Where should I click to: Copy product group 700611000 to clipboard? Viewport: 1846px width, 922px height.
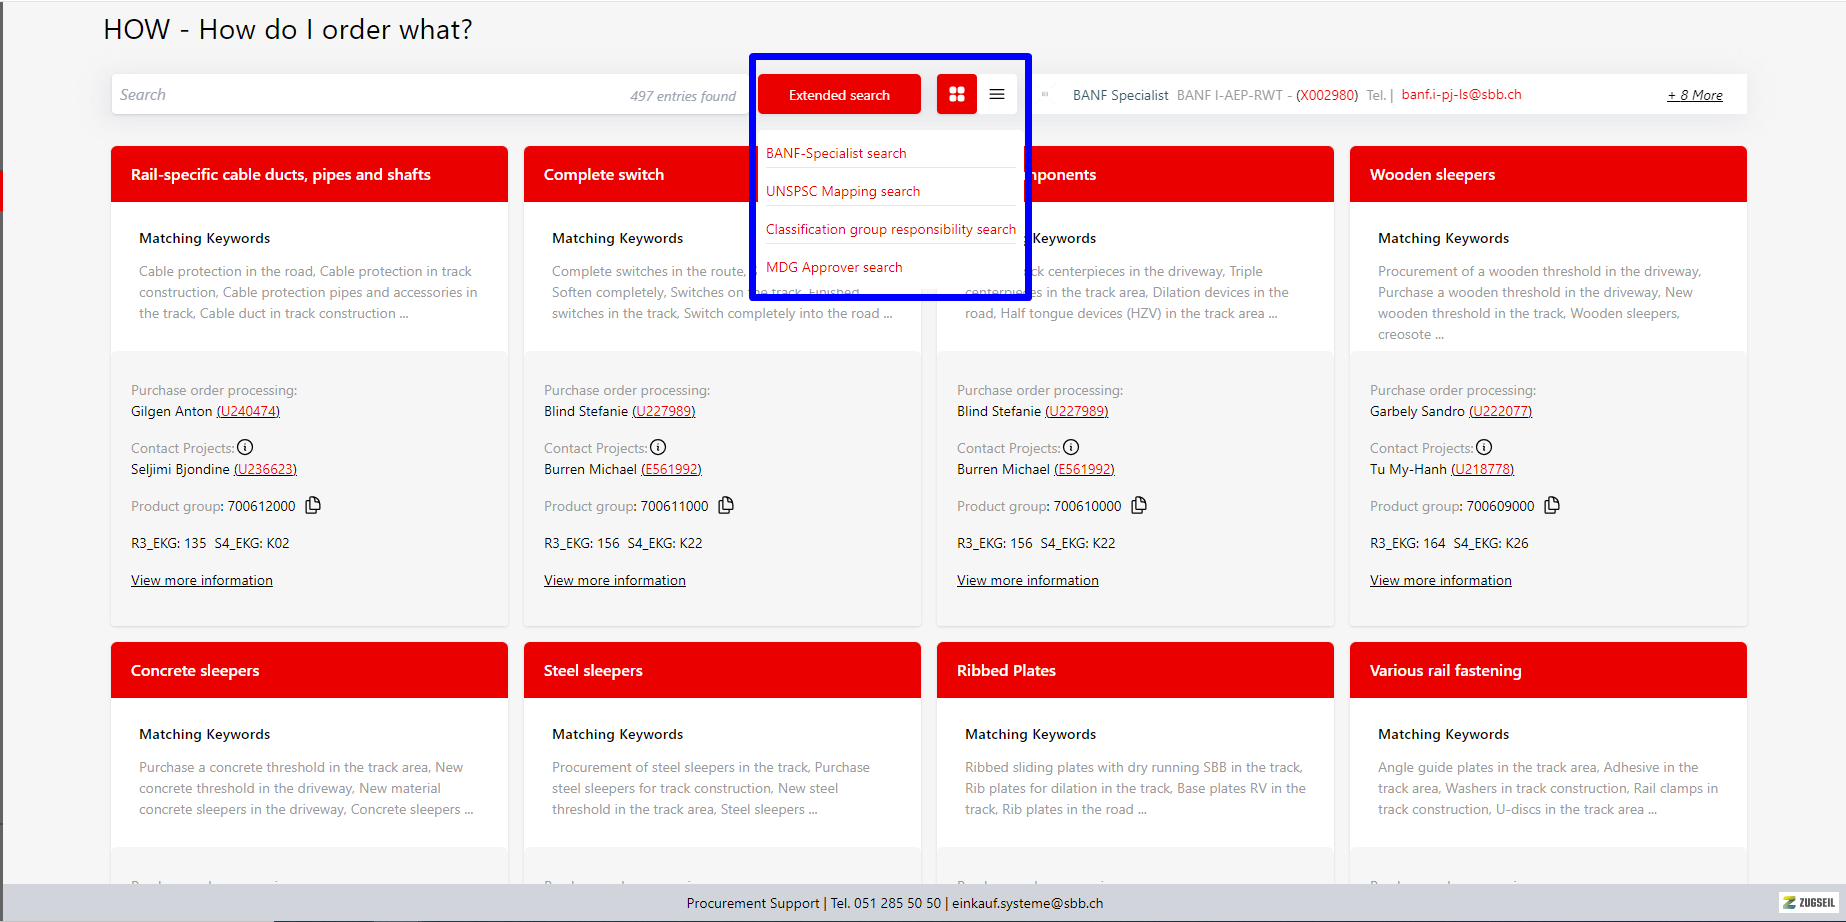[x=726, y=505]
